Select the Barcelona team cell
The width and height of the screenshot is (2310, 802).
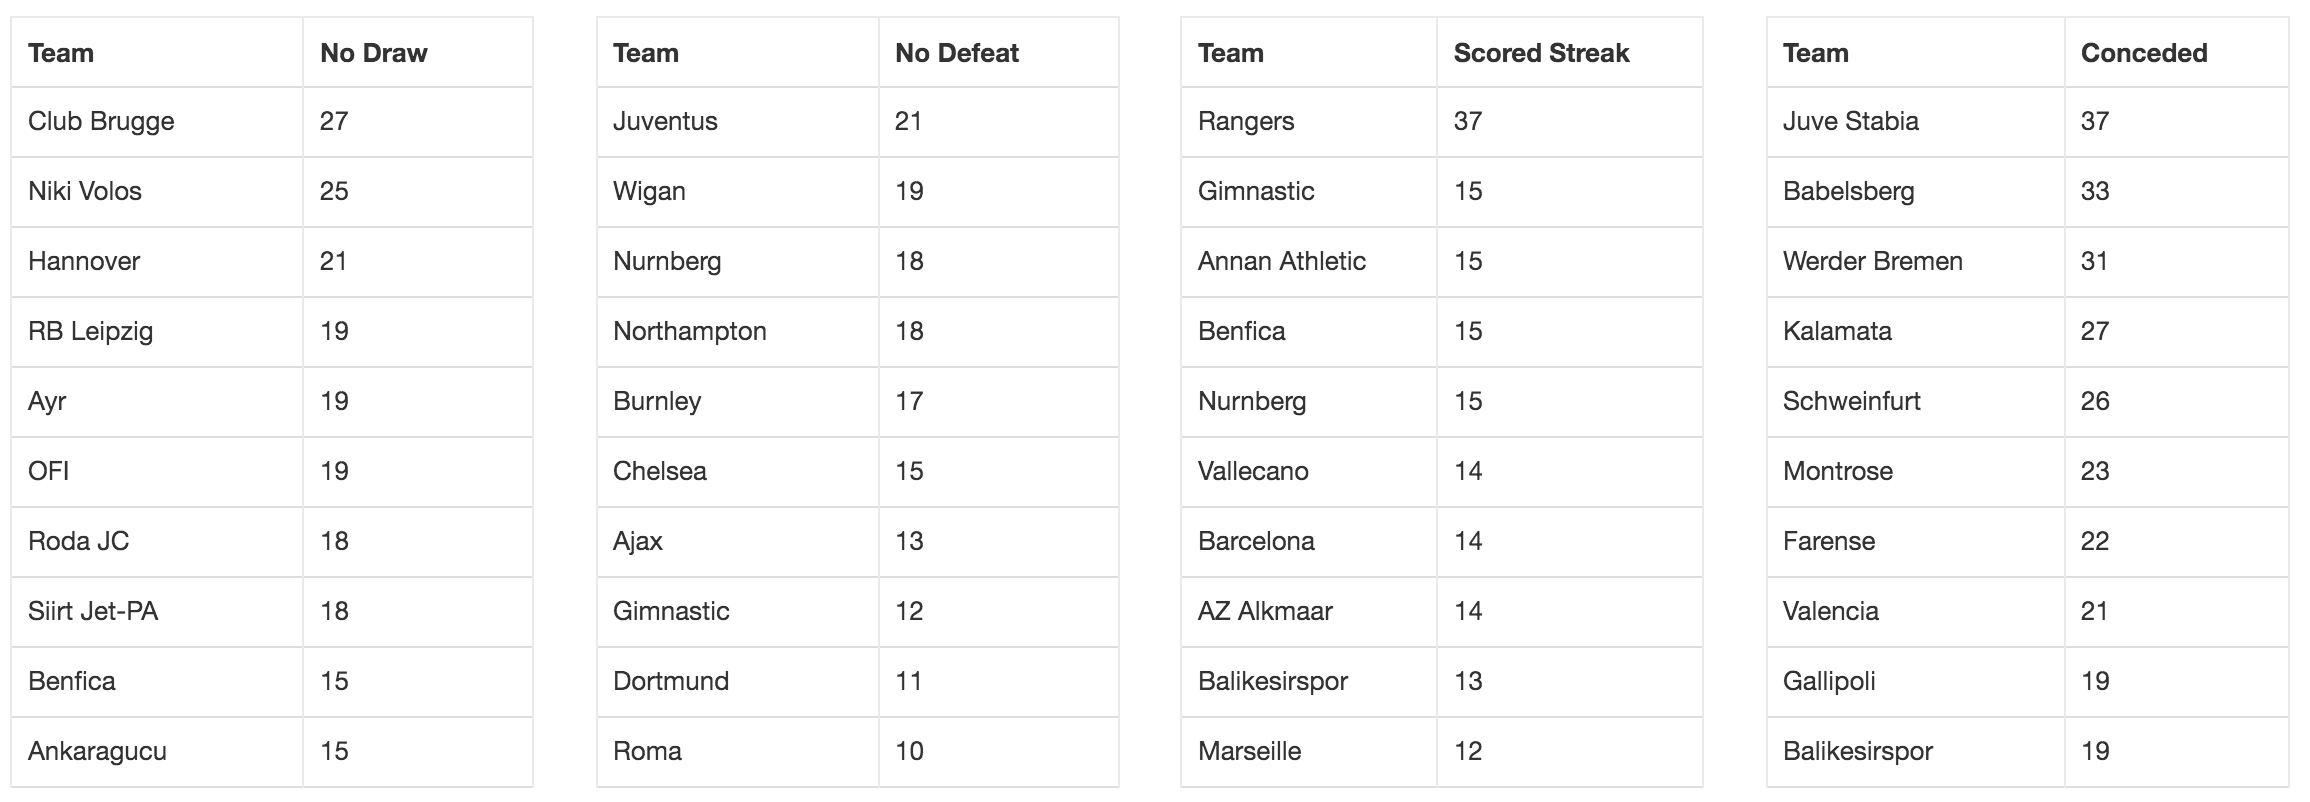point(1308,542)
